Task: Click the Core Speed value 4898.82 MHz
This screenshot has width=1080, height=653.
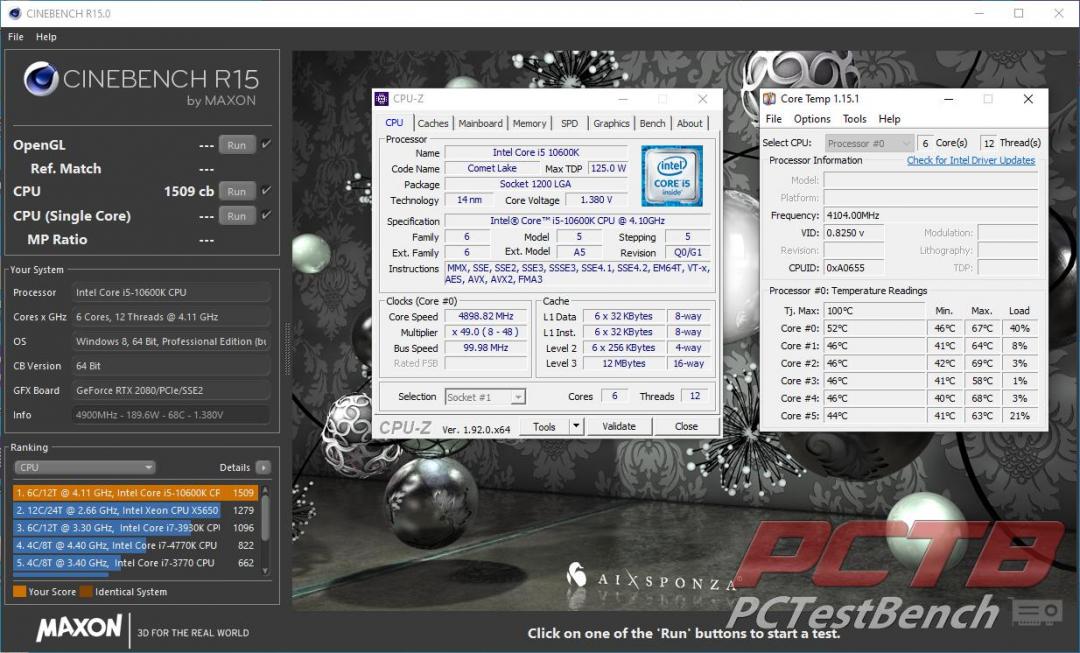Action: (486, 316)
